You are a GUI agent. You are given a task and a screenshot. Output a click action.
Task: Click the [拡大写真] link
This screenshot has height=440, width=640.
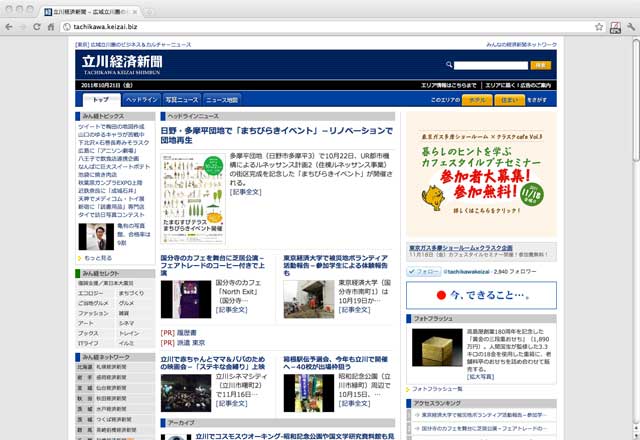480,377
